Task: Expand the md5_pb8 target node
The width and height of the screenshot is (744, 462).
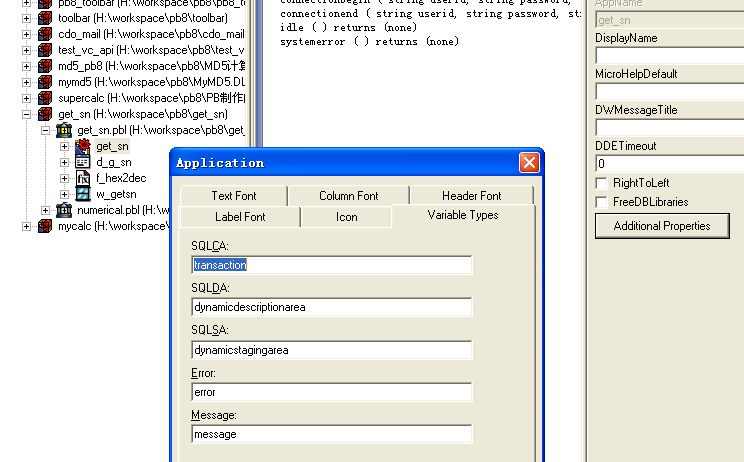Action: pyautogui.click(x=27, y=66)
